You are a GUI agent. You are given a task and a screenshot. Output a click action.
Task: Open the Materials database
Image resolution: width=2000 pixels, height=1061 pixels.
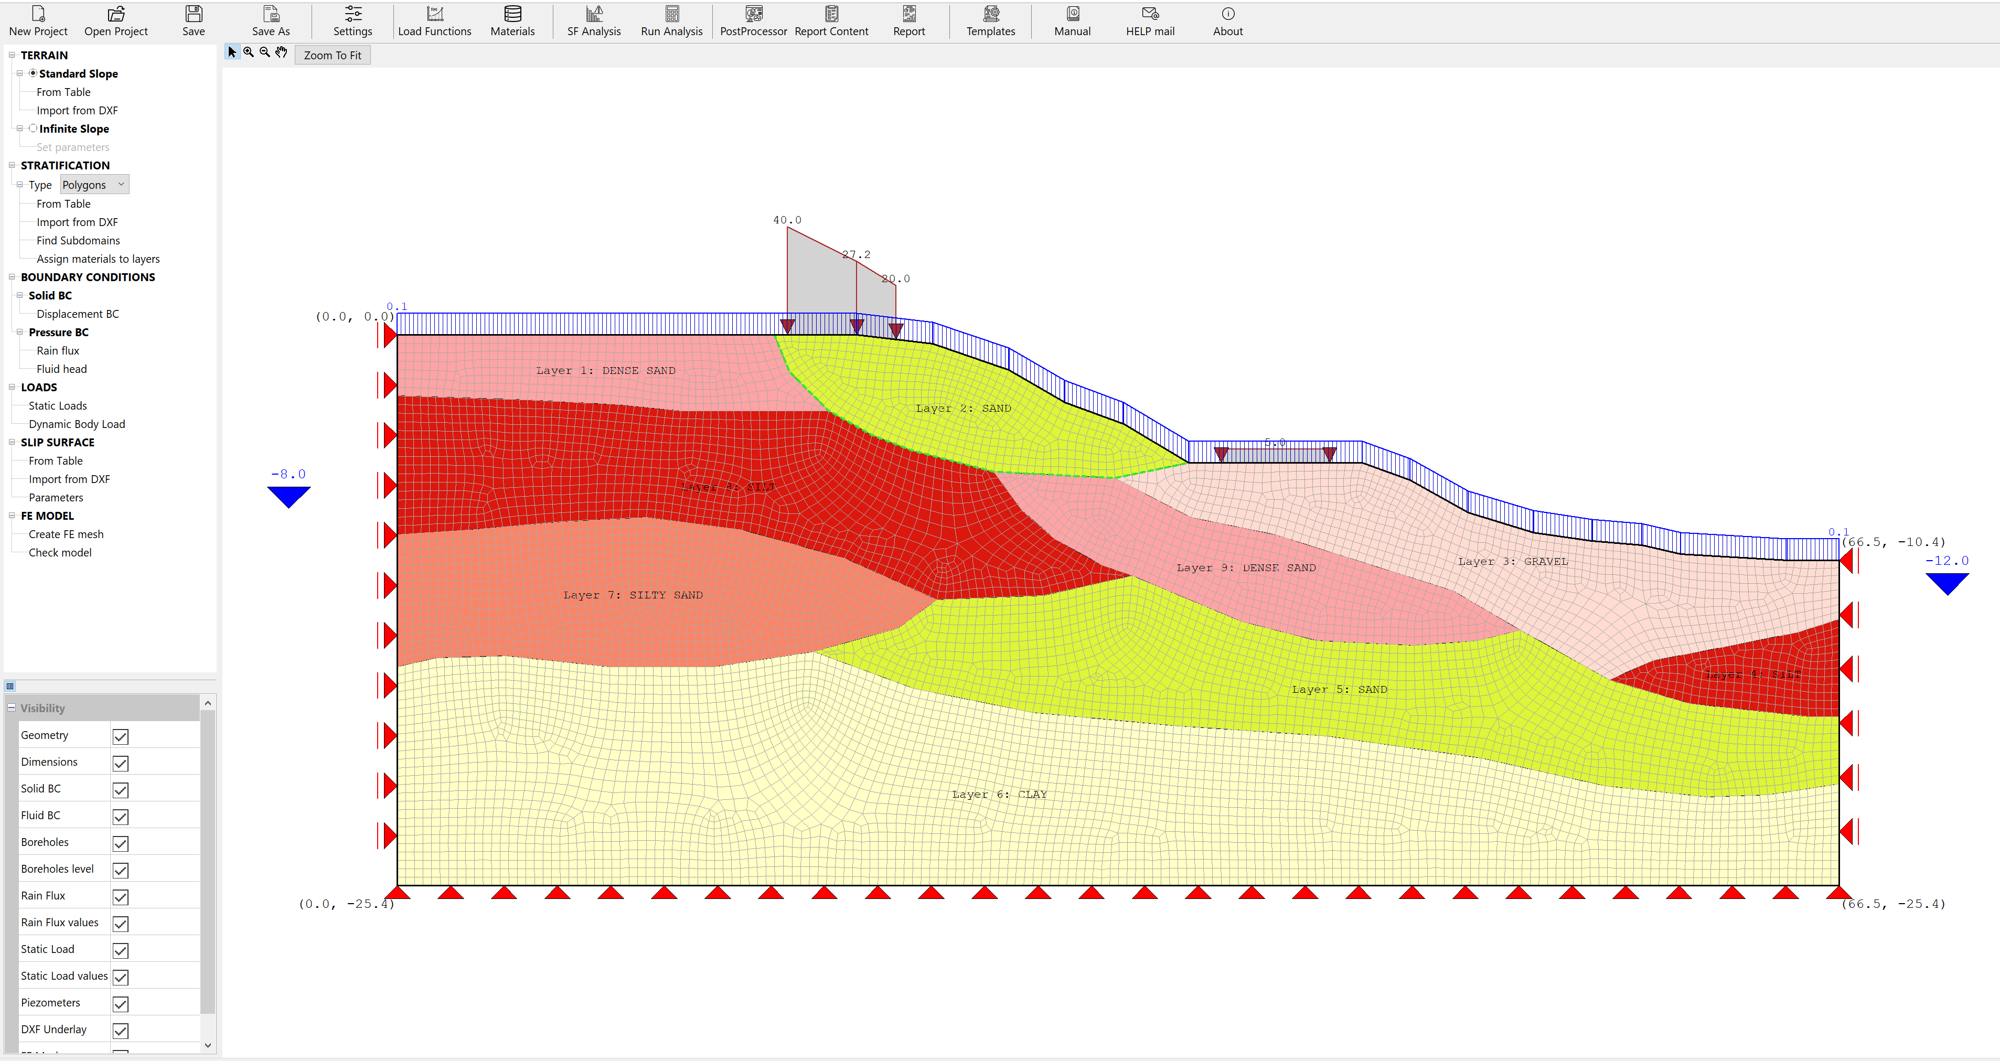tap(512, 20)
